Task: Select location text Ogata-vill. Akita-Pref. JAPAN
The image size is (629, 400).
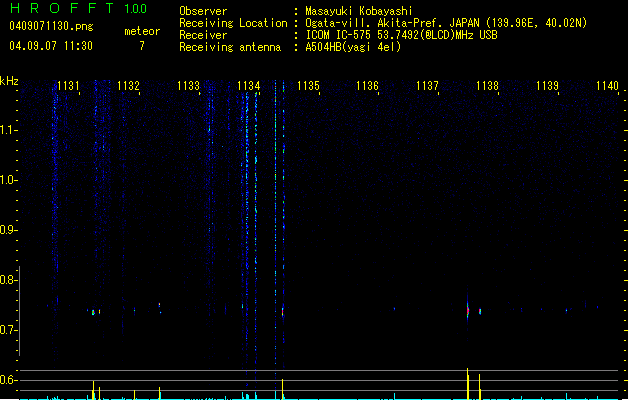Action: click(392, 23)
